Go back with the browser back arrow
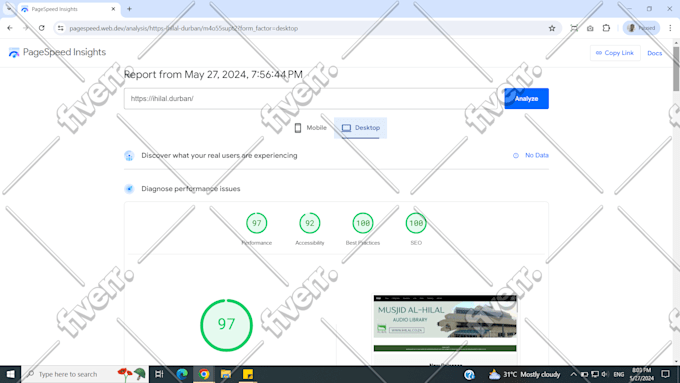Image resolution: width=680 pixels, height=383 pixels. (x=10, y=28)
